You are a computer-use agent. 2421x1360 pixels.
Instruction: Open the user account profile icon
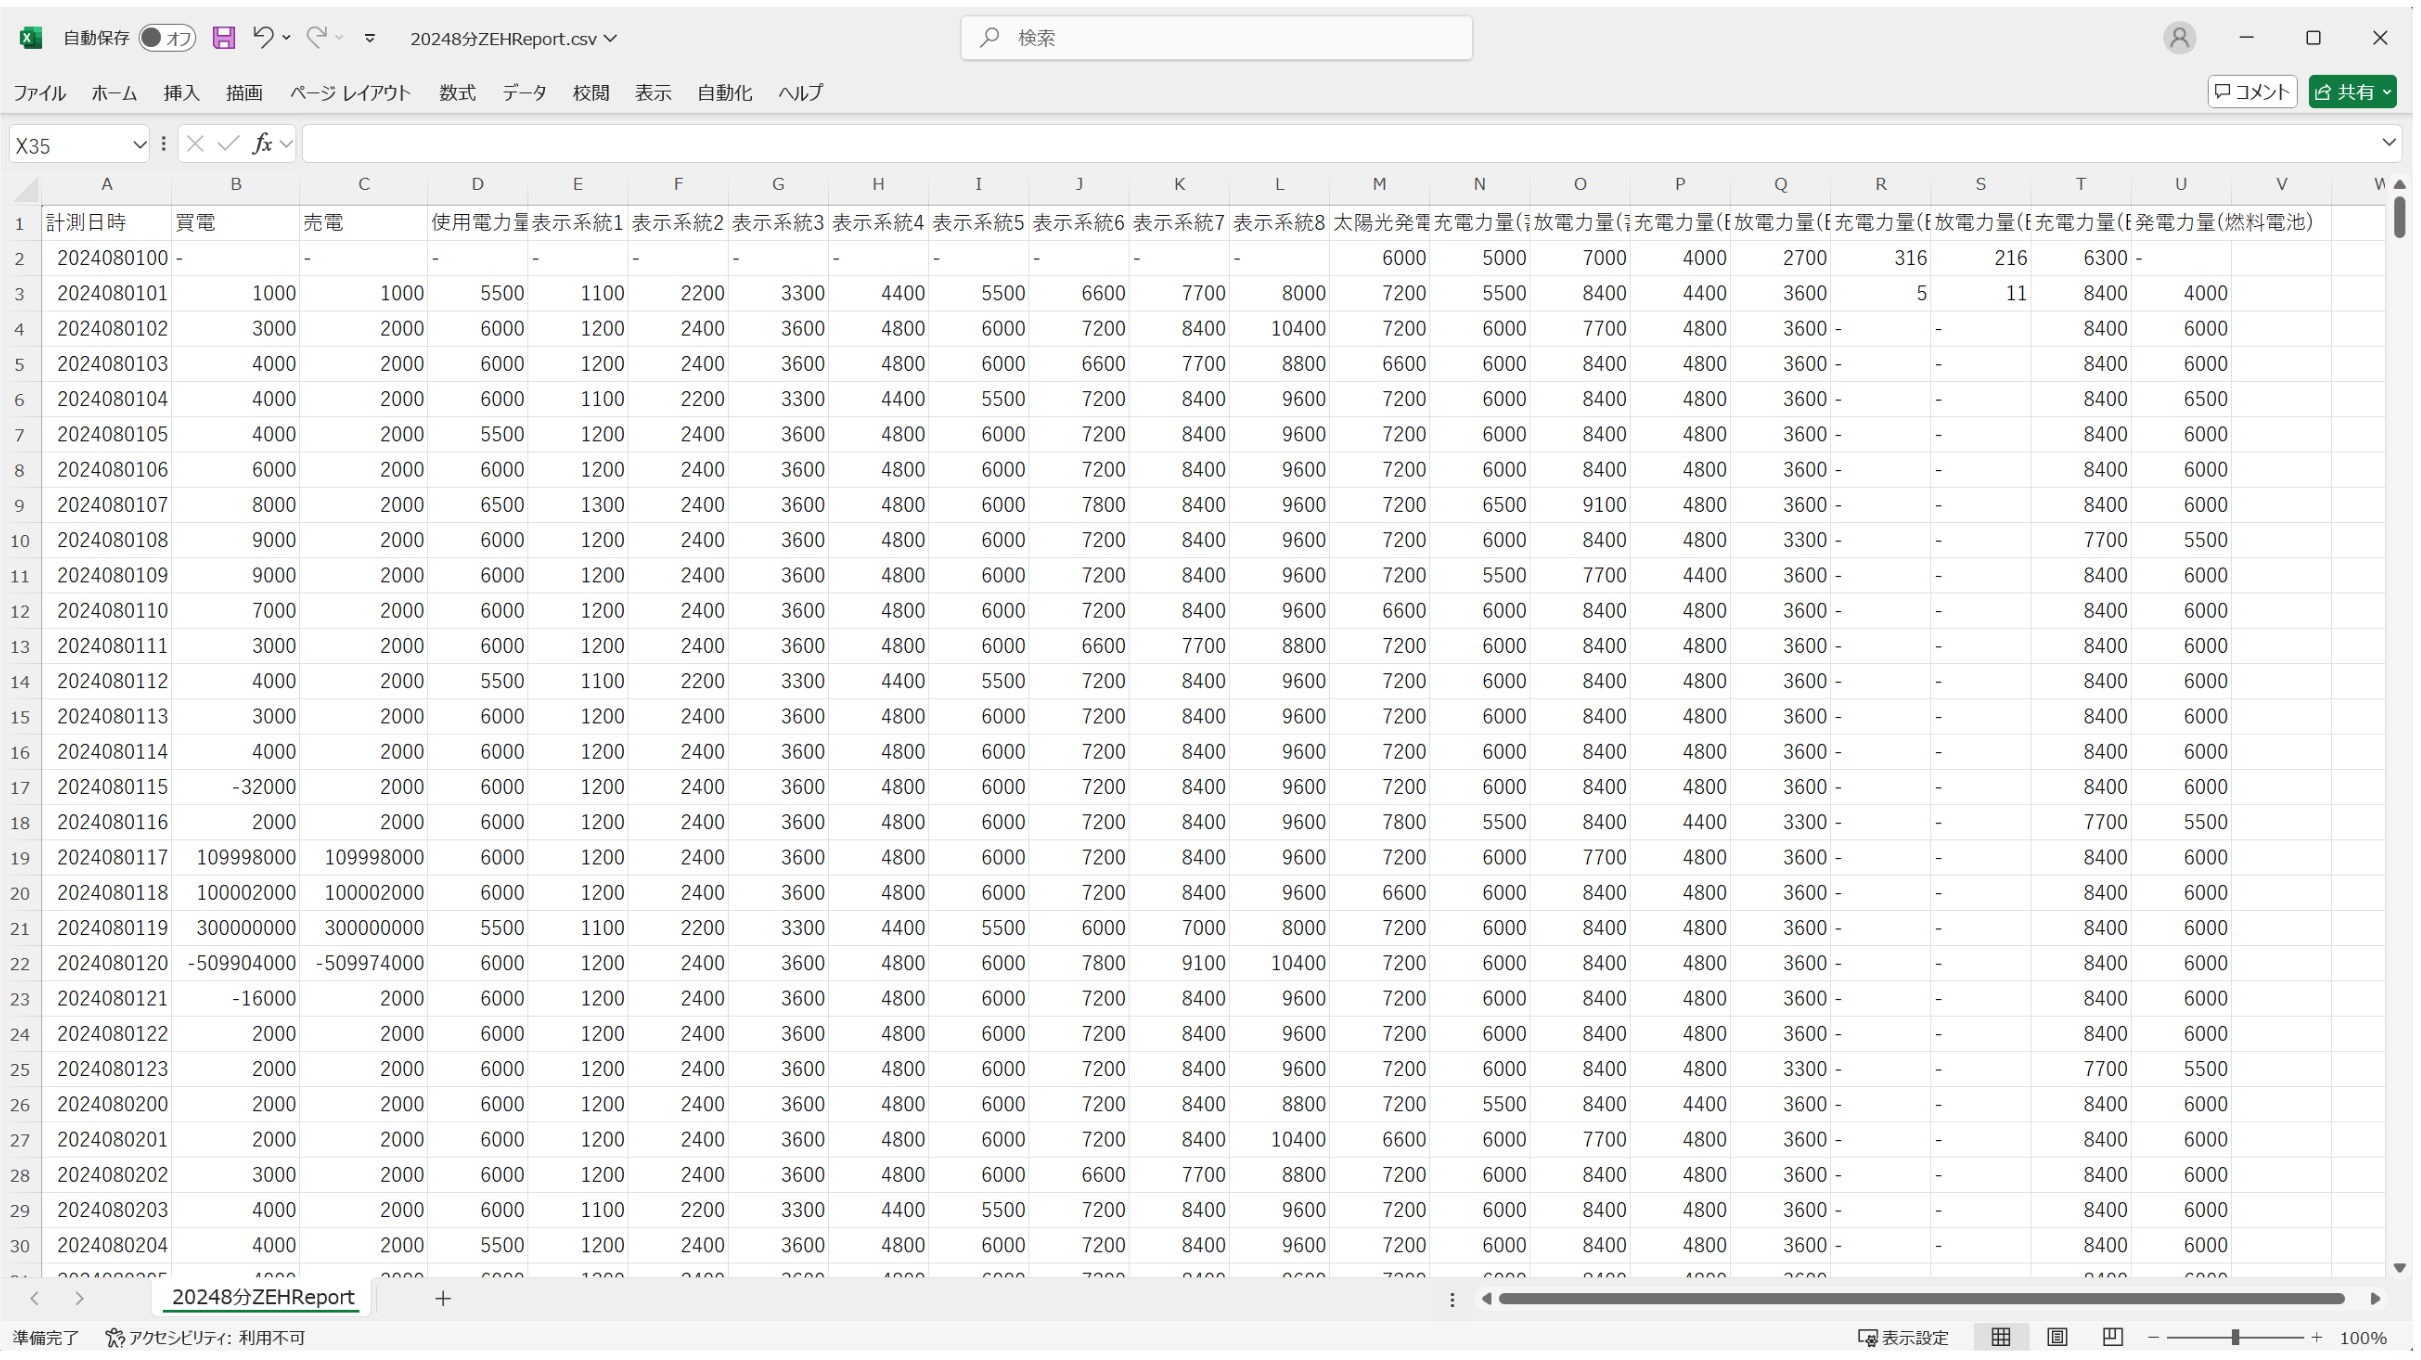(2179, 38)
